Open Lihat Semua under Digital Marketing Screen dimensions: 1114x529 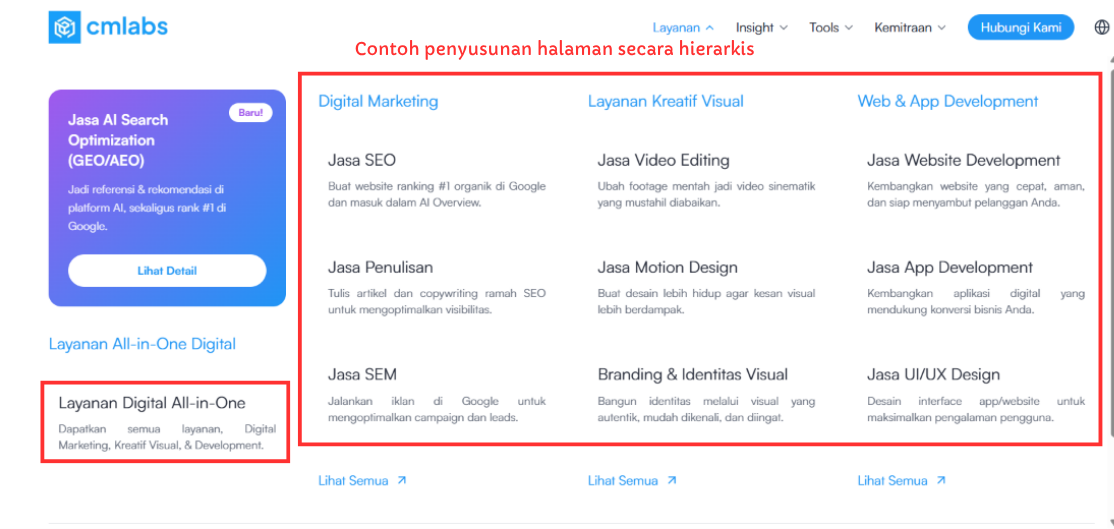coord(353,481)
